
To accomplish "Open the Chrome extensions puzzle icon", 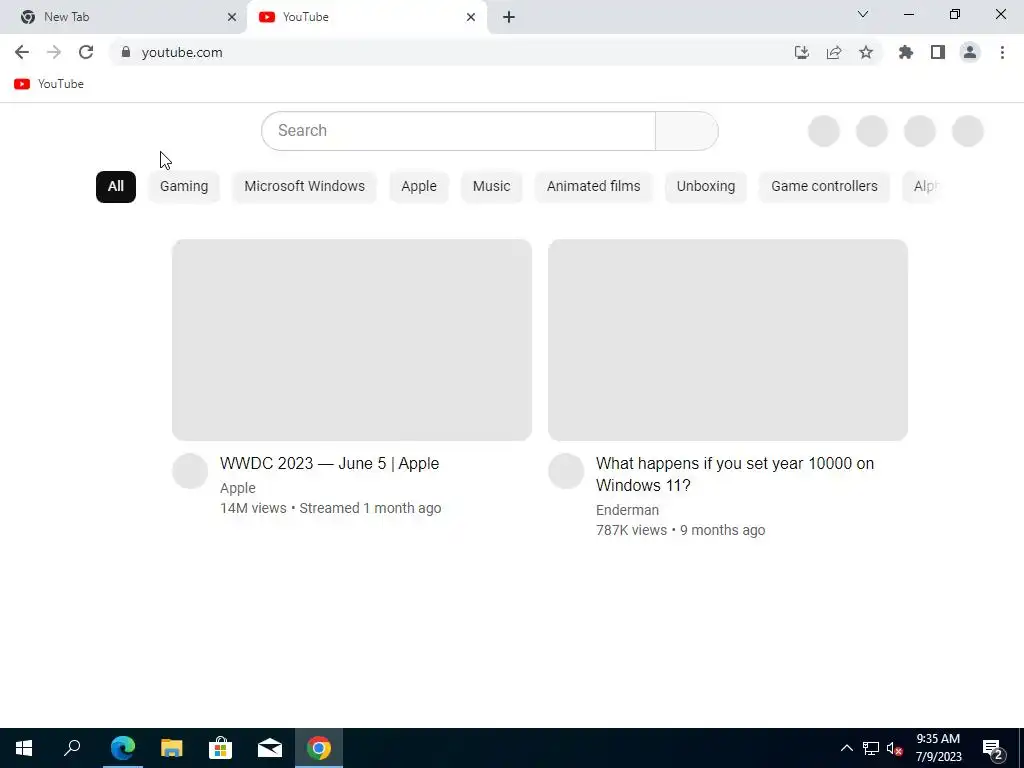I will [906, 52].
